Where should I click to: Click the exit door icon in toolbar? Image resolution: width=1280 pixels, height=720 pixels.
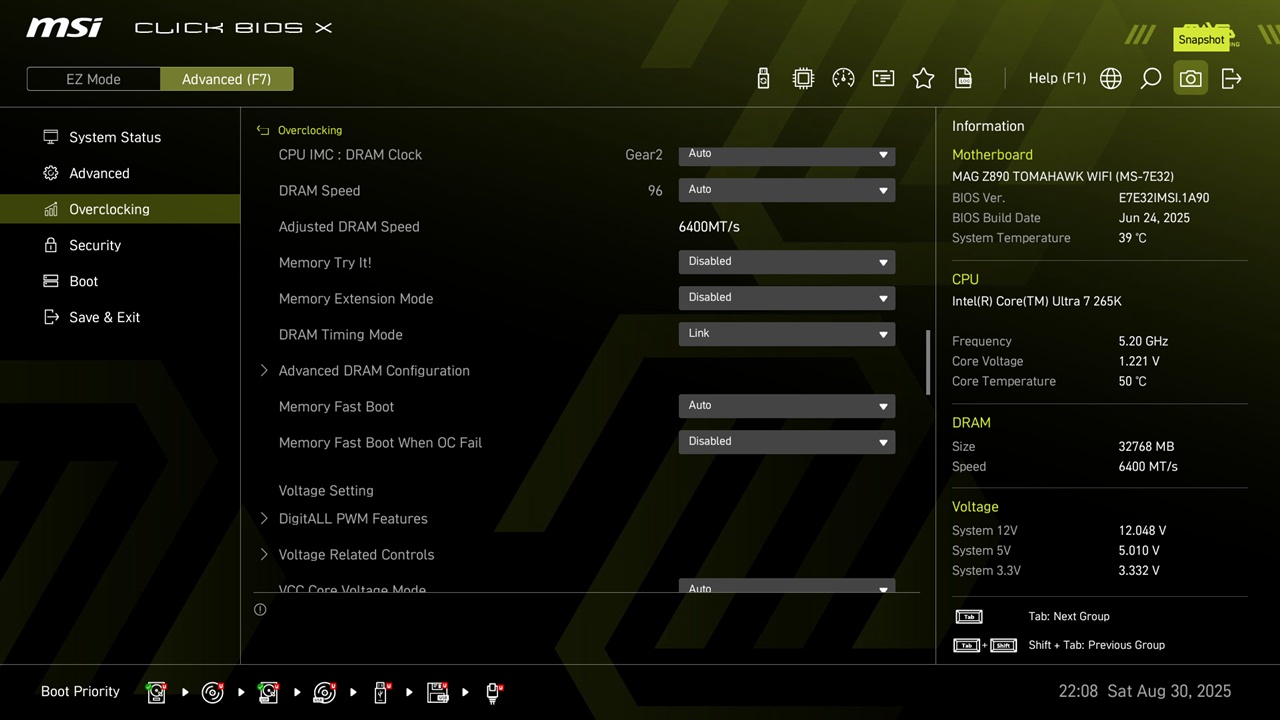tap(1231, 78)
